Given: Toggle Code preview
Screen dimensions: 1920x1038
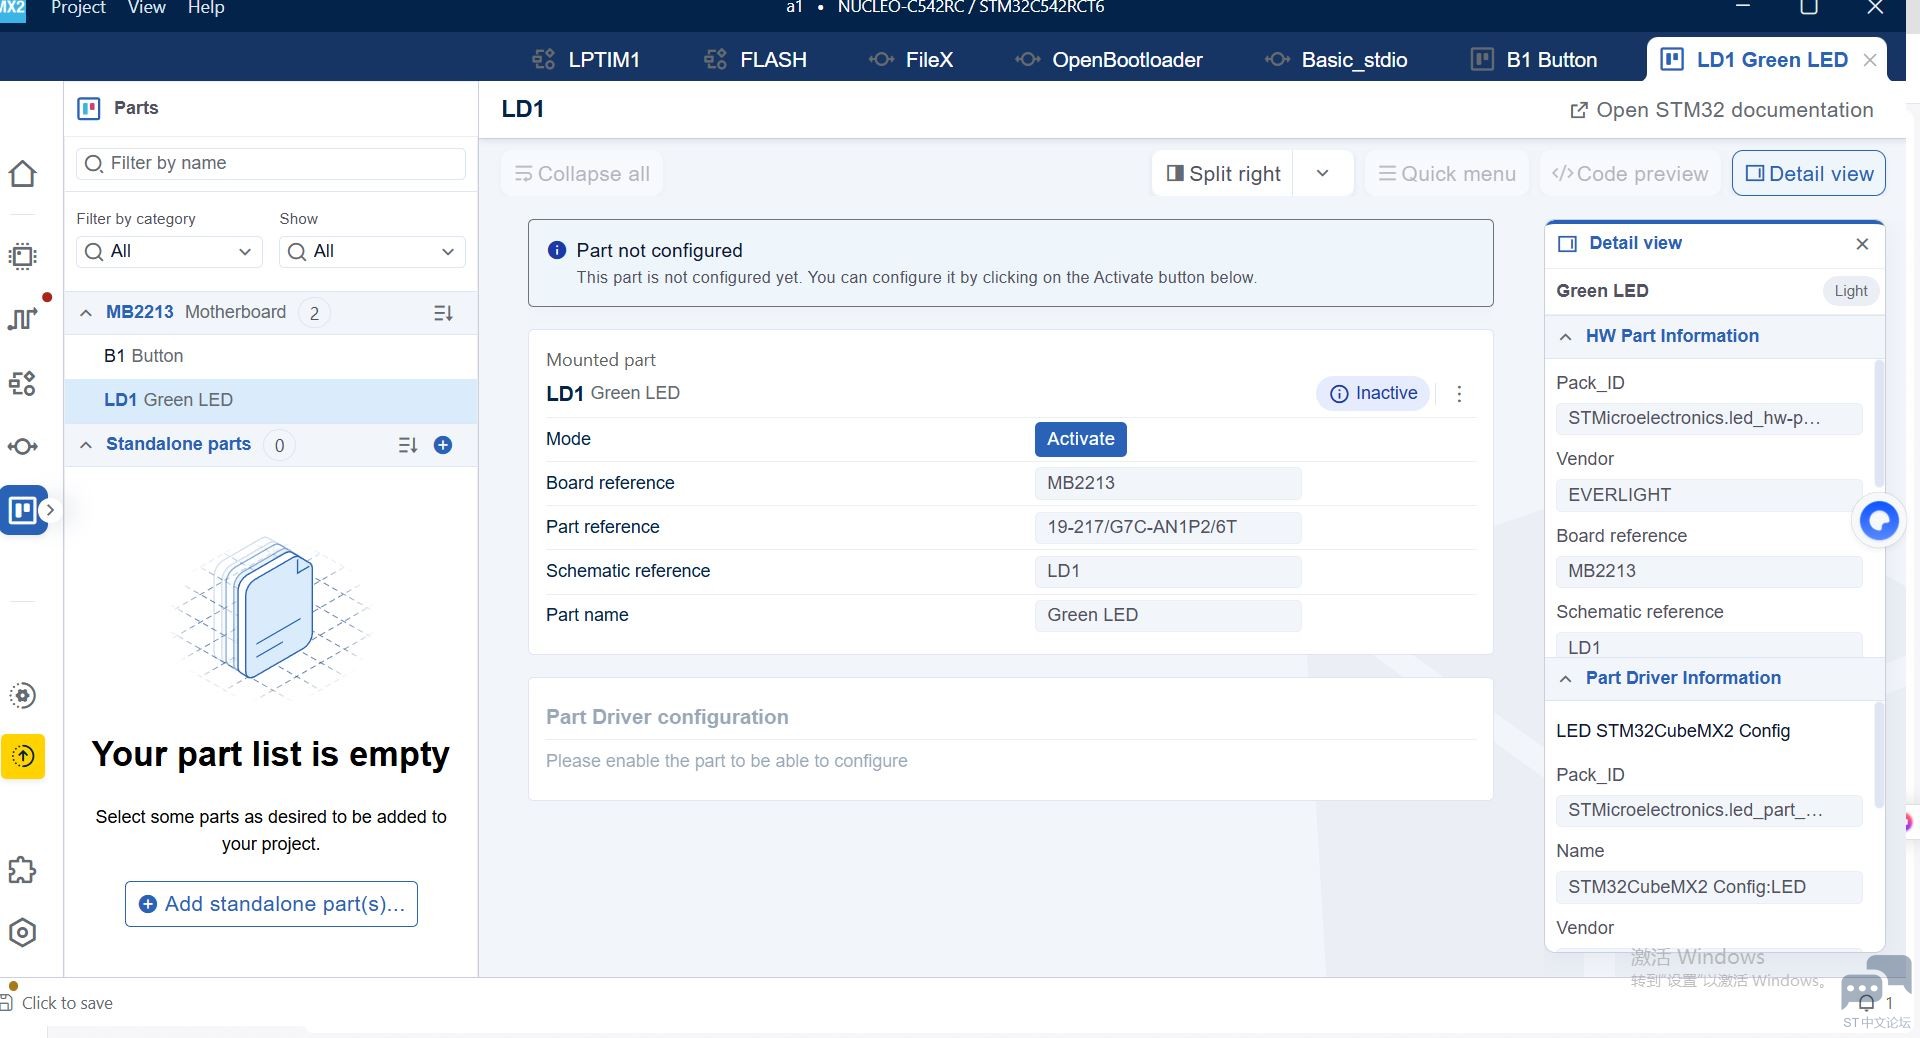Looking at the screenshot, I should tap(1630, 174).
